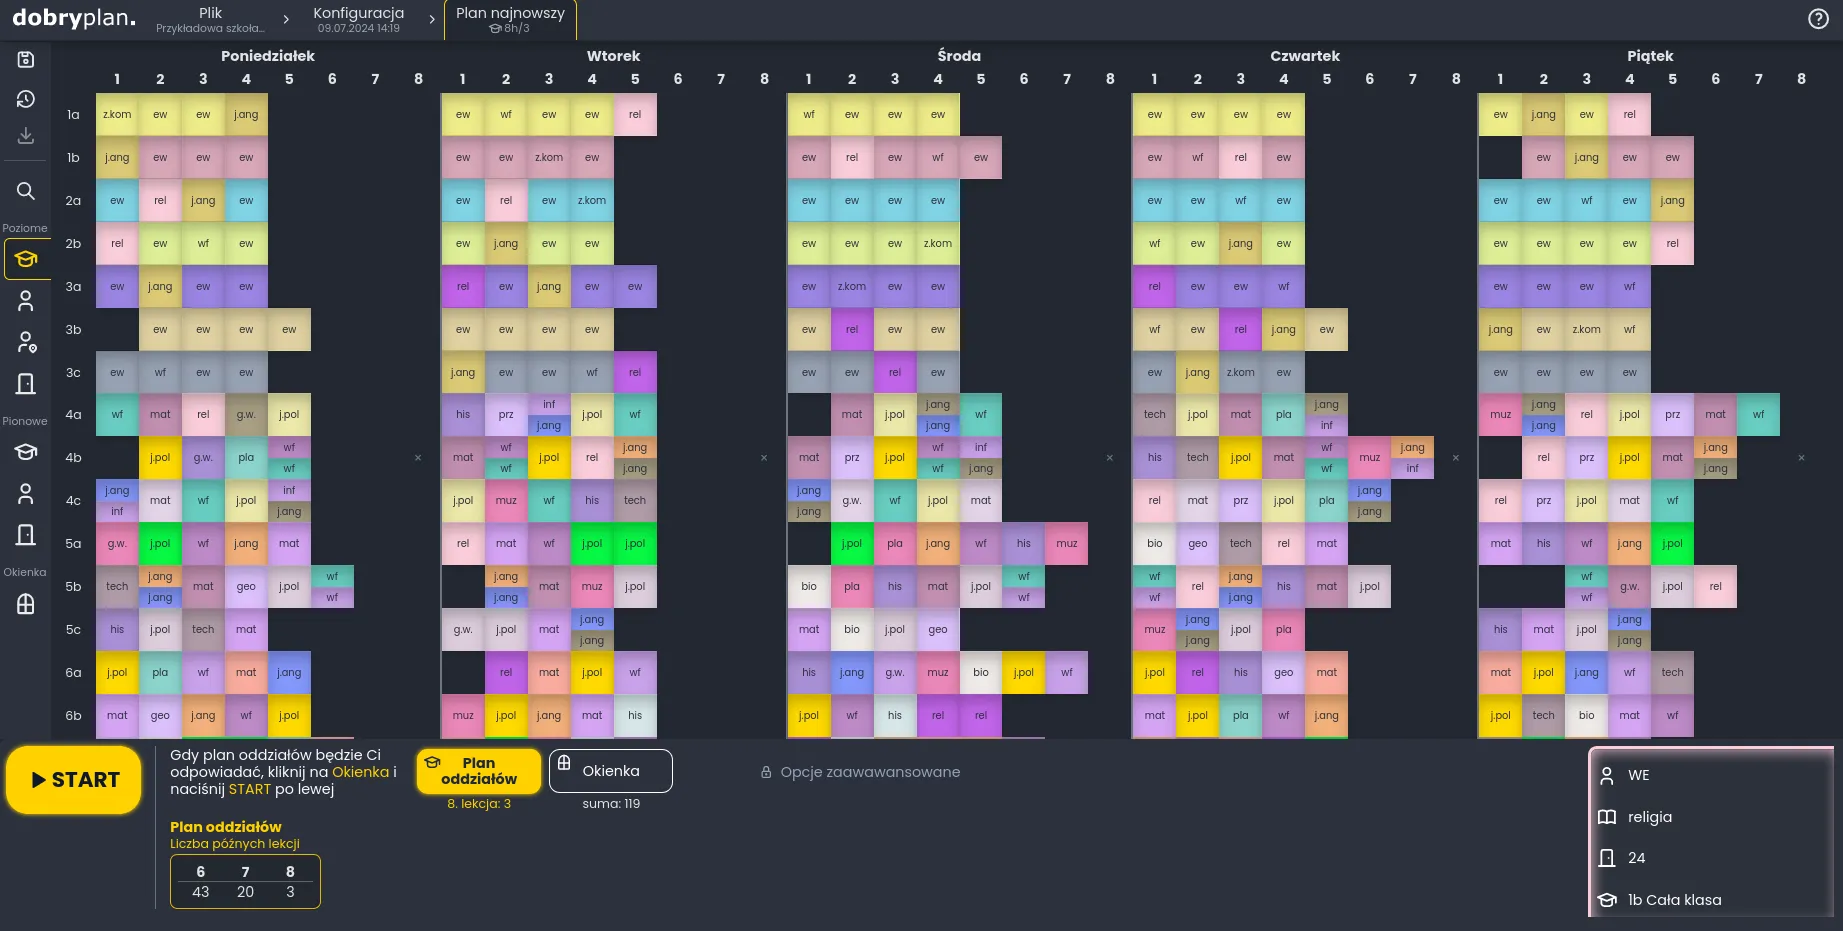Image resolution: width=1843 pixels, height=931 pixels.
Task: Click the yellow Okienka link in instructions
Action: pos(360,772)
